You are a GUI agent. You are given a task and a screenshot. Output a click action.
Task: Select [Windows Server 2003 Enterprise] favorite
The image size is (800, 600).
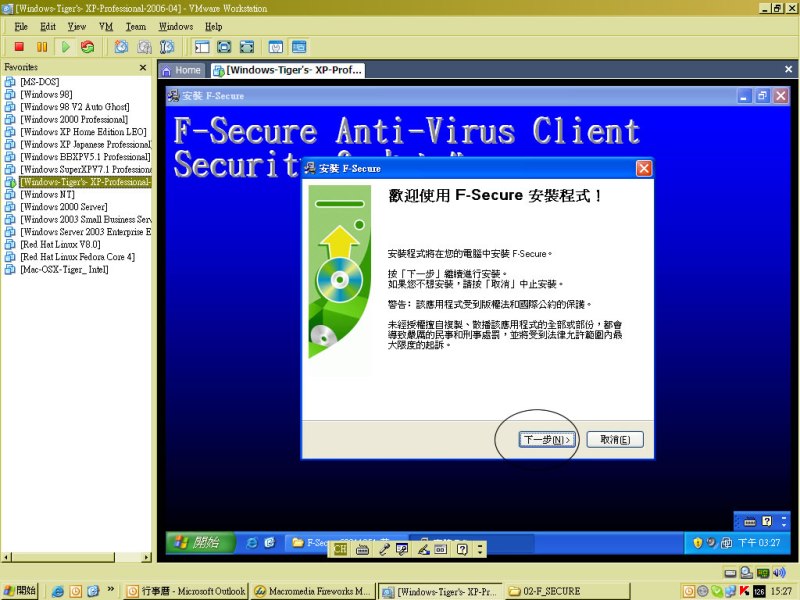[x=85, y=232]
